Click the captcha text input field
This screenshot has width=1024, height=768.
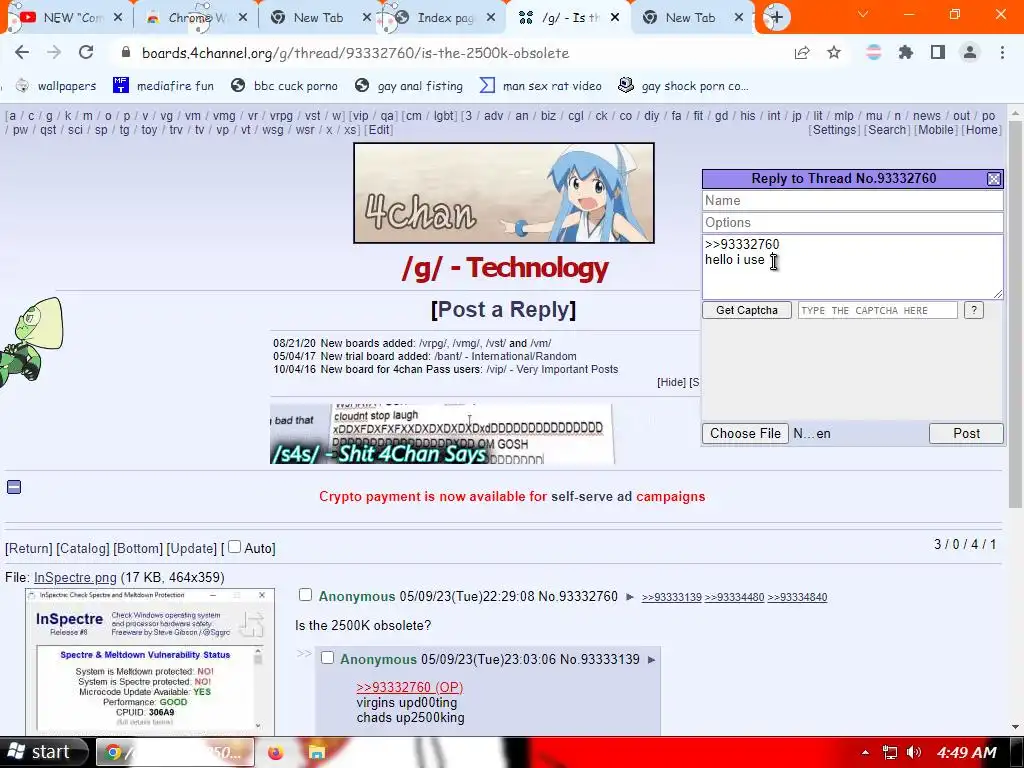coord(878,310)
